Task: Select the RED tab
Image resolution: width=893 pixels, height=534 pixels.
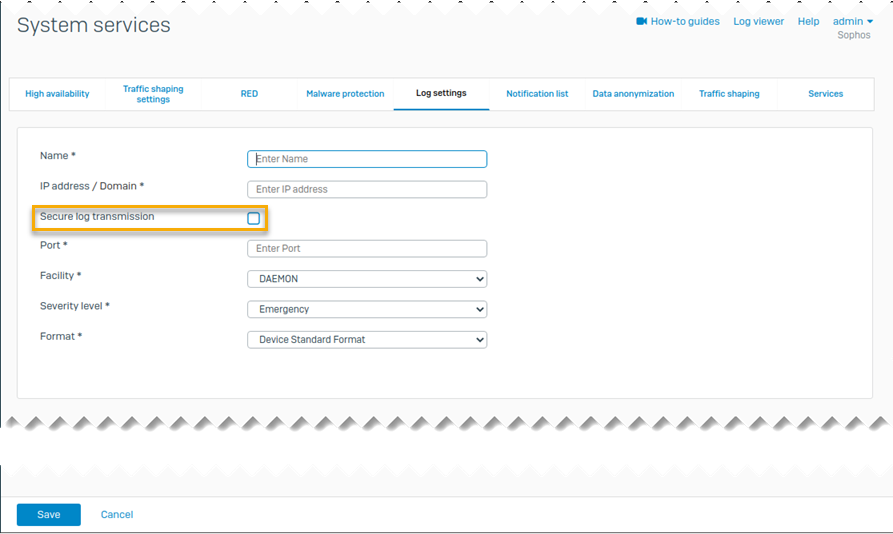Action: (249, 94)
